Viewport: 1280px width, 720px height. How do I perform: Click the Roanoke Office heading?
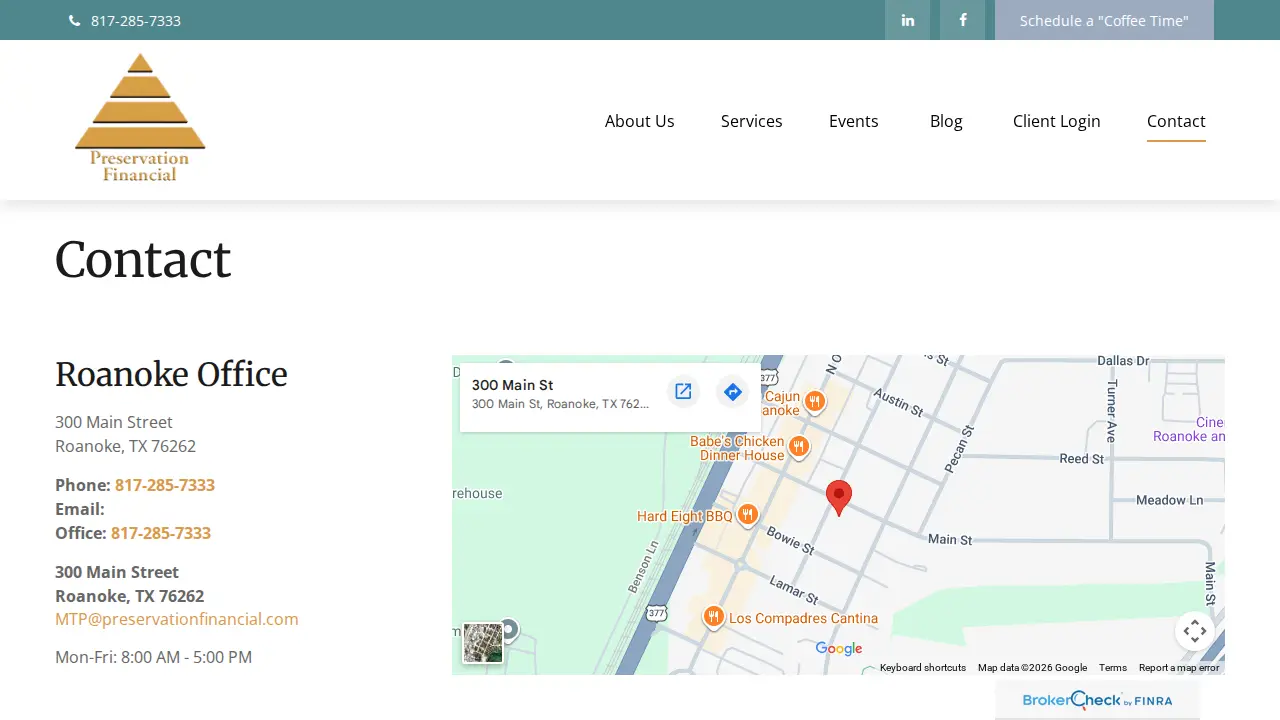pyautogui.click(x=171, y=374)
